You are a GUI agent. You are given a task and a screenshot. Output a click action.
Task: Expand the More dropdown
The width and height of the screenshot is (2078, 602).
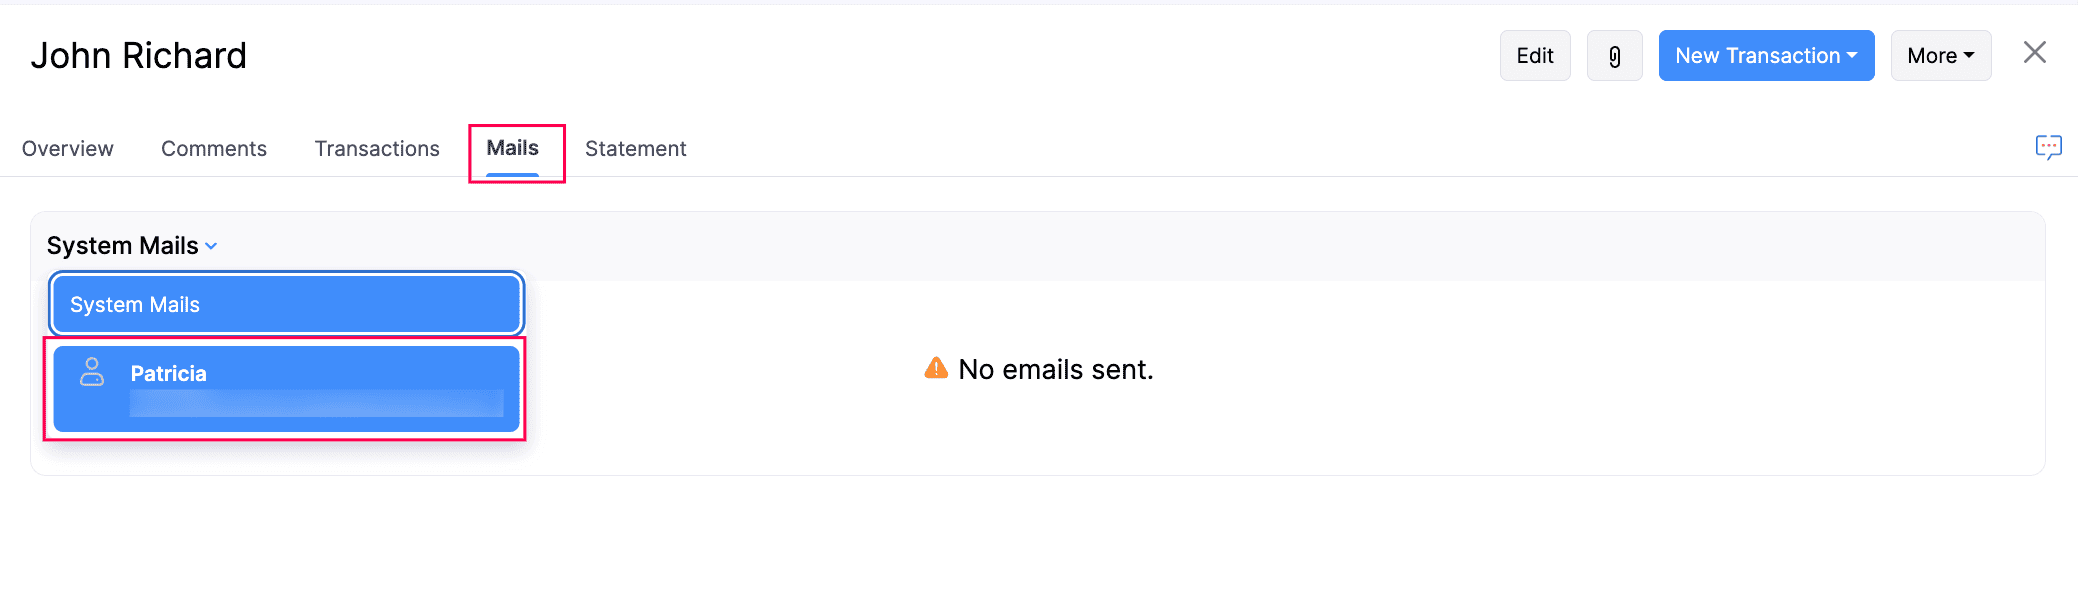[x=1939, y=55]
